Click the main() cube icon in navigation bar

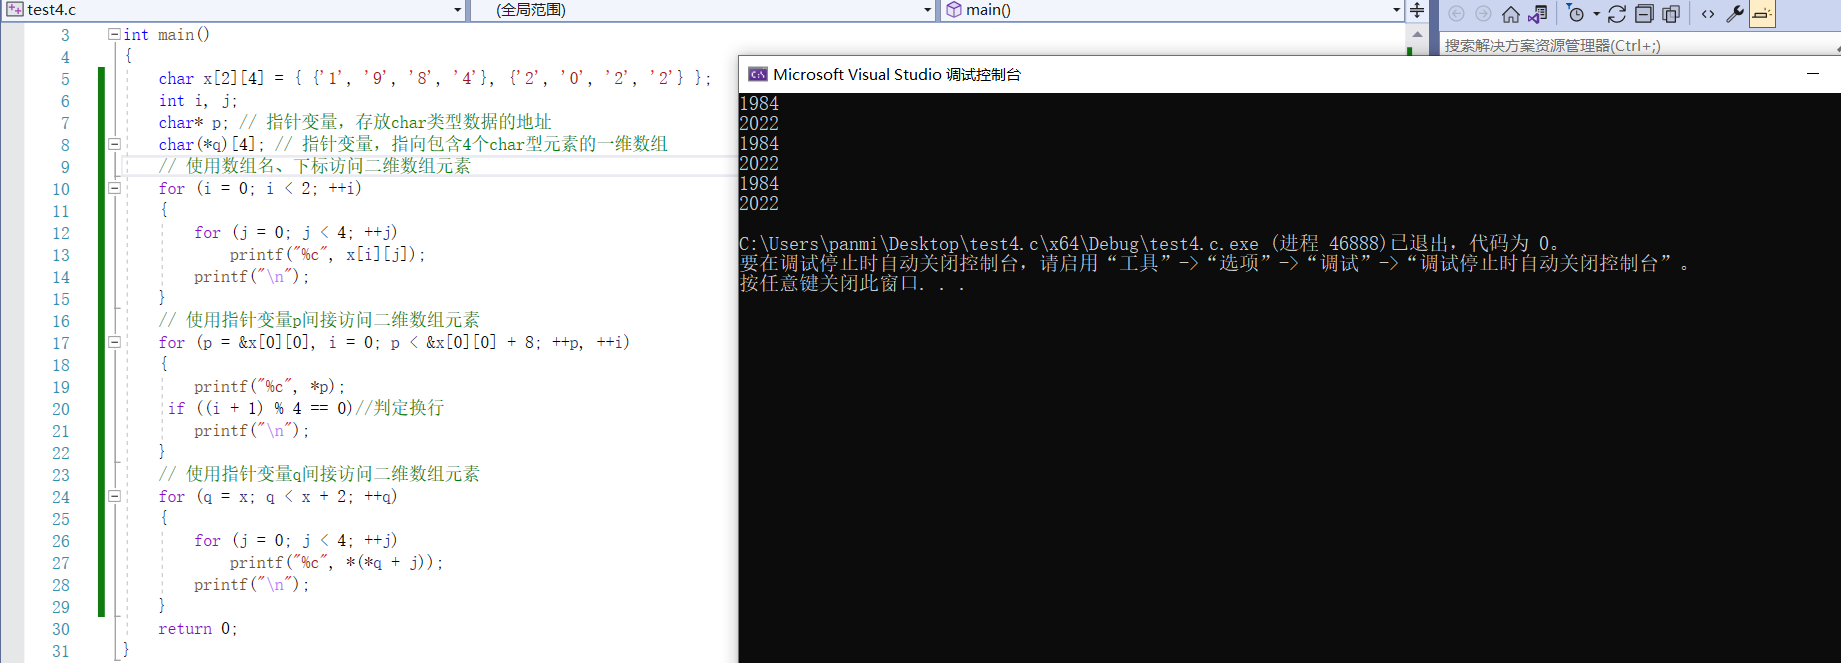click(x=954, y=10)
